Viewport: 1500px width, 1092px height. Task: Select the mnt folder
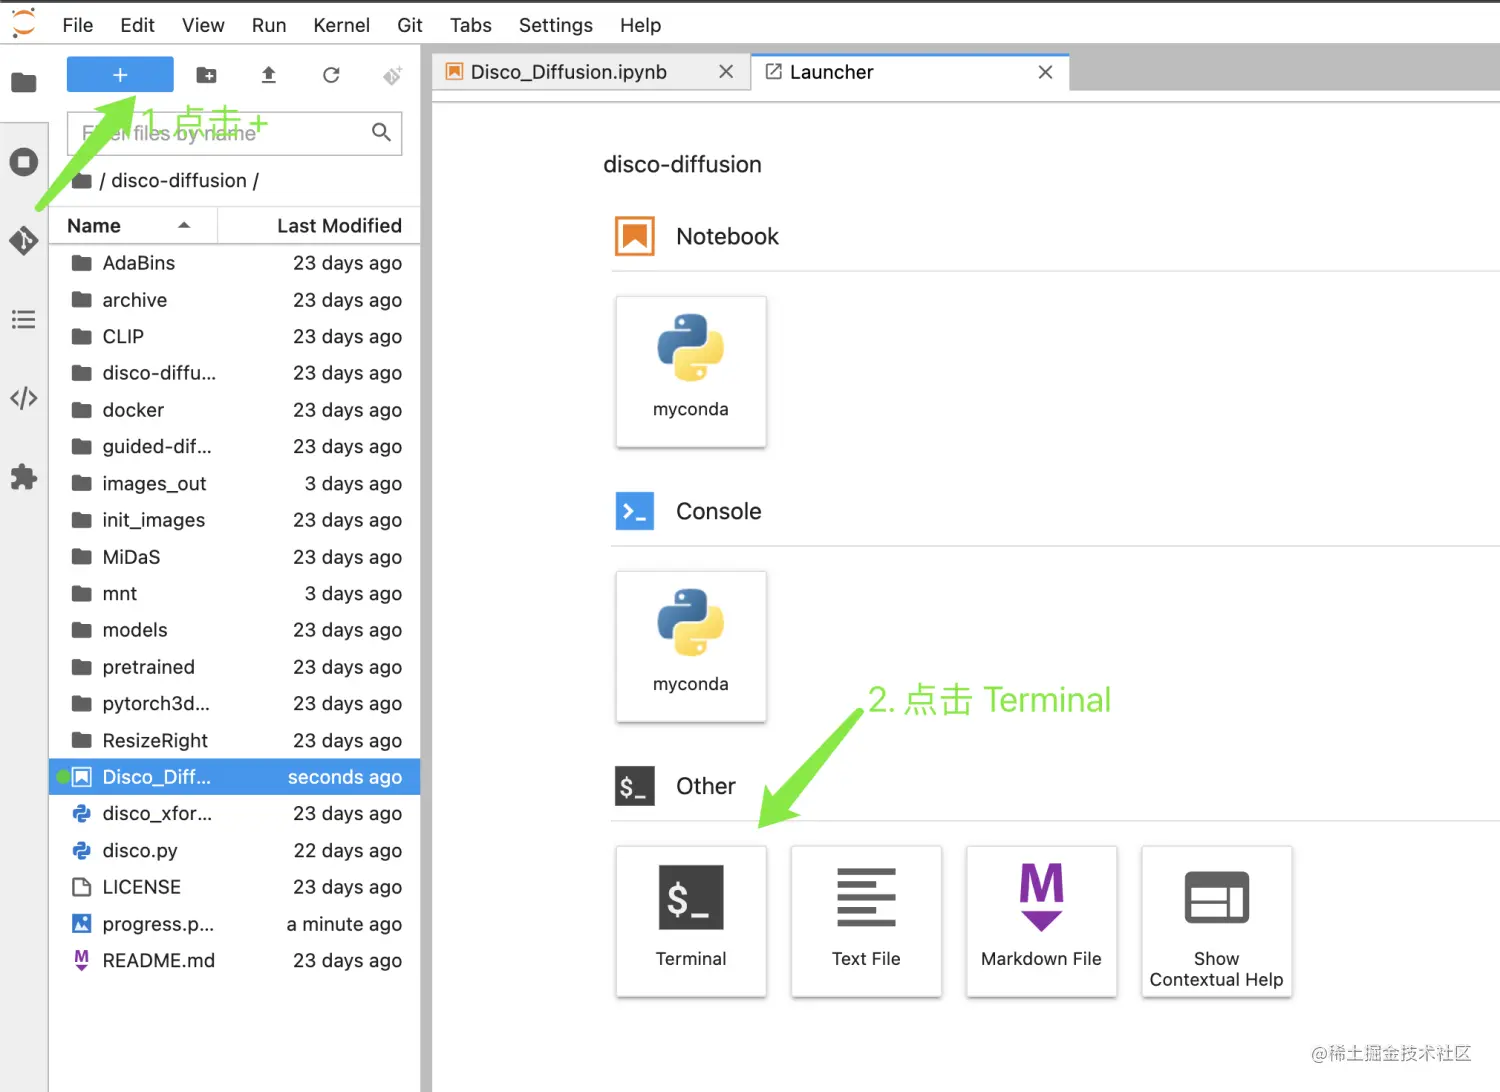[234, 594]
